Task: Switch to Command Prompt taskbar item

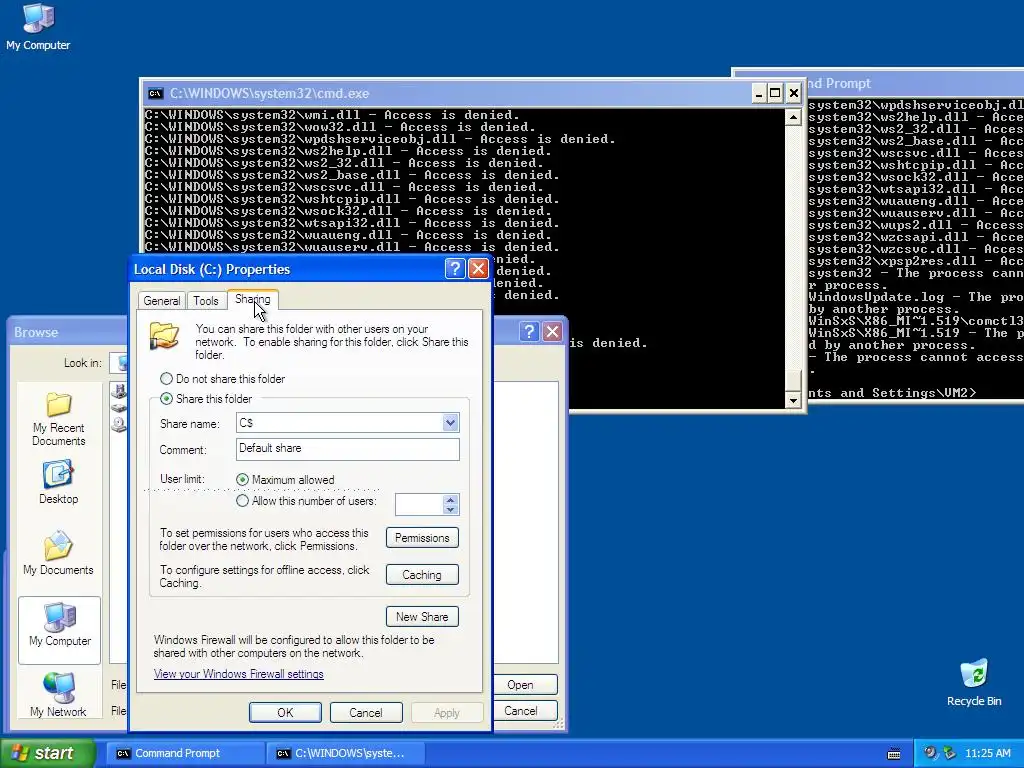Action: [185, 753]
